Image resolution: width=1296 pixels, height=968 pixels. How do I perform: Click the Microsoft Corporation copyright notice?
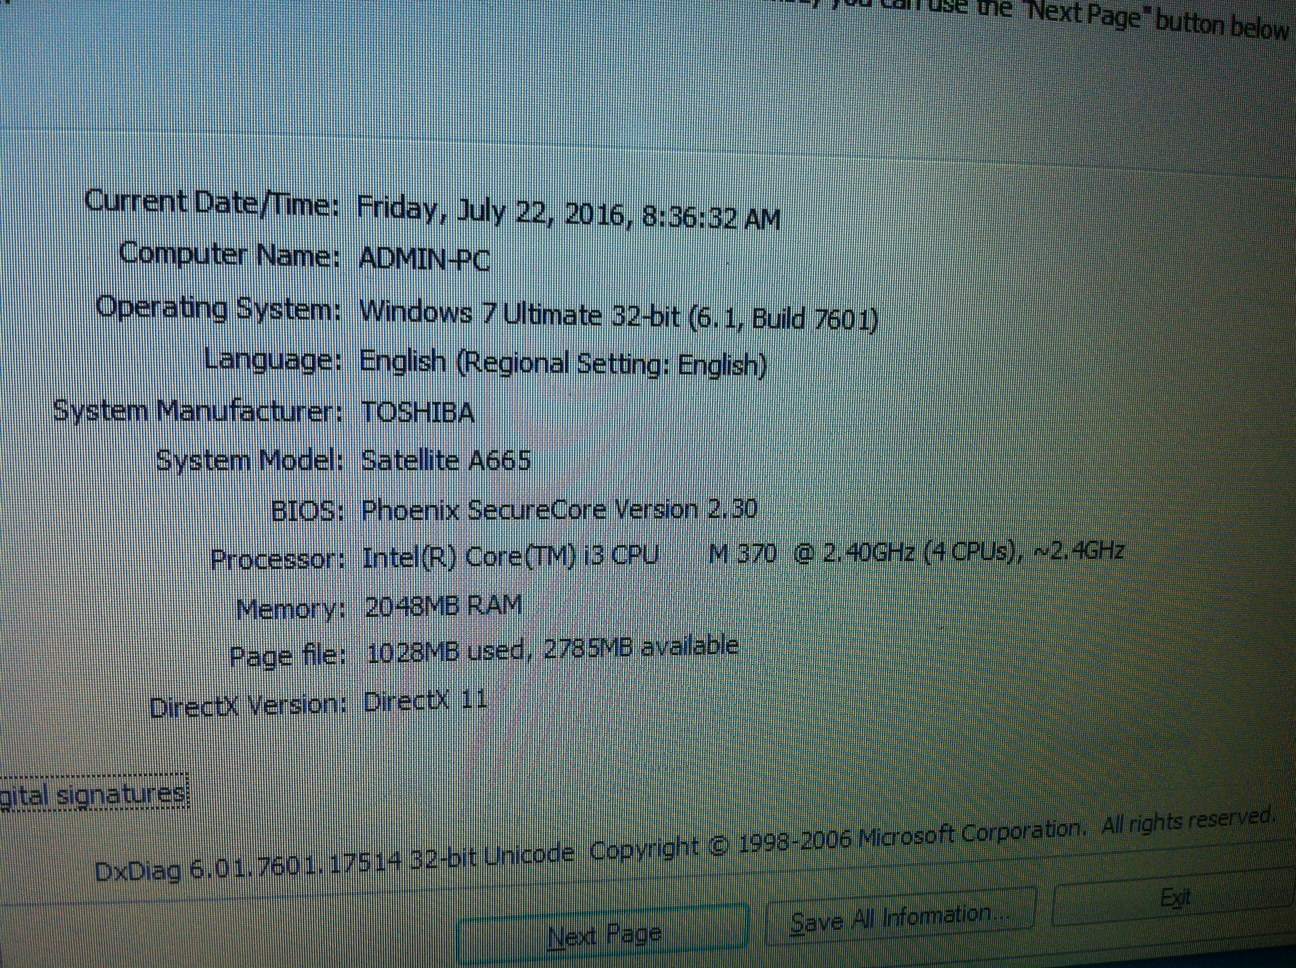pos(933,834)
